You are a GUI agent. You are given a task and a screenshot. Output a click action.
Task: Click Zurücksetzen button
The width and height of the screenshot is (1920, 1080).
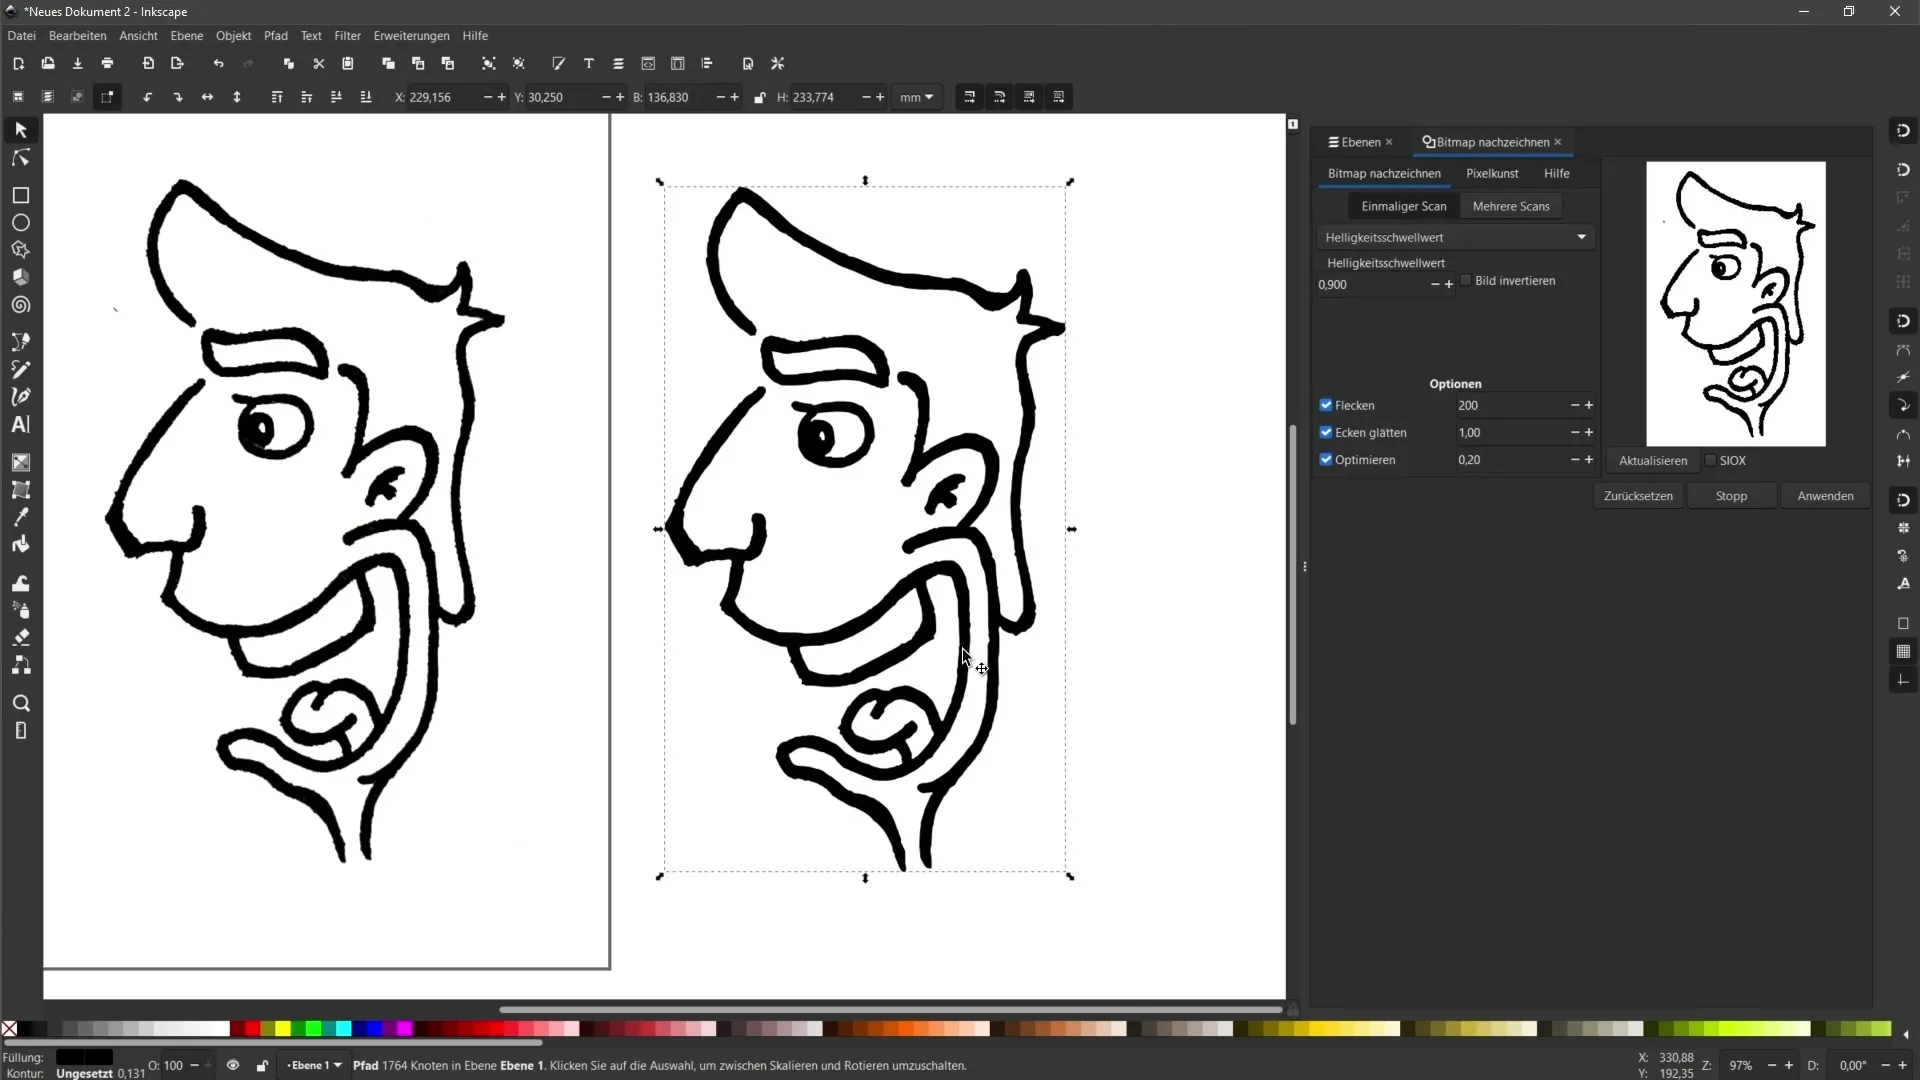point(1639,495)
